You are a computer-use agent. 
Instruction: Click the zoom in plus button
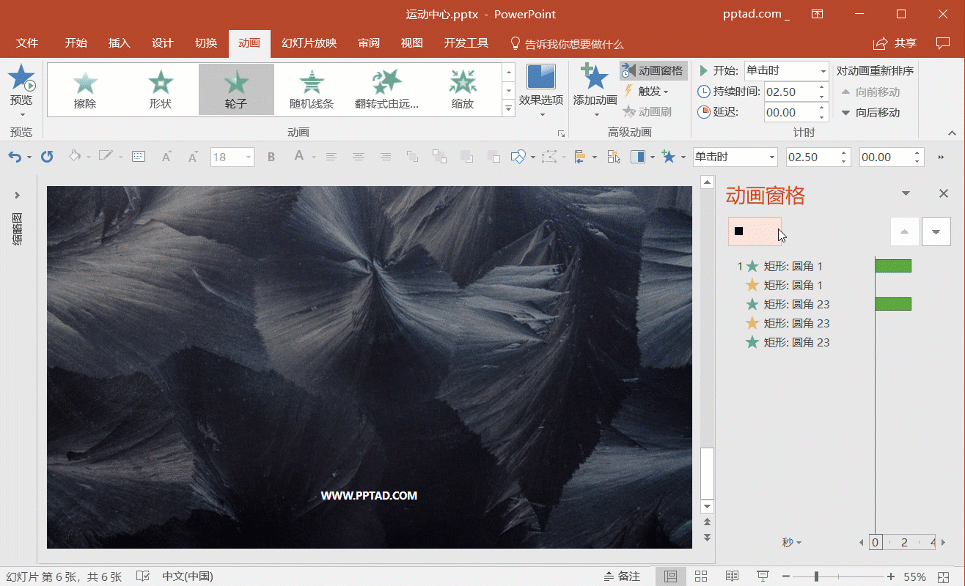[891, 577]
